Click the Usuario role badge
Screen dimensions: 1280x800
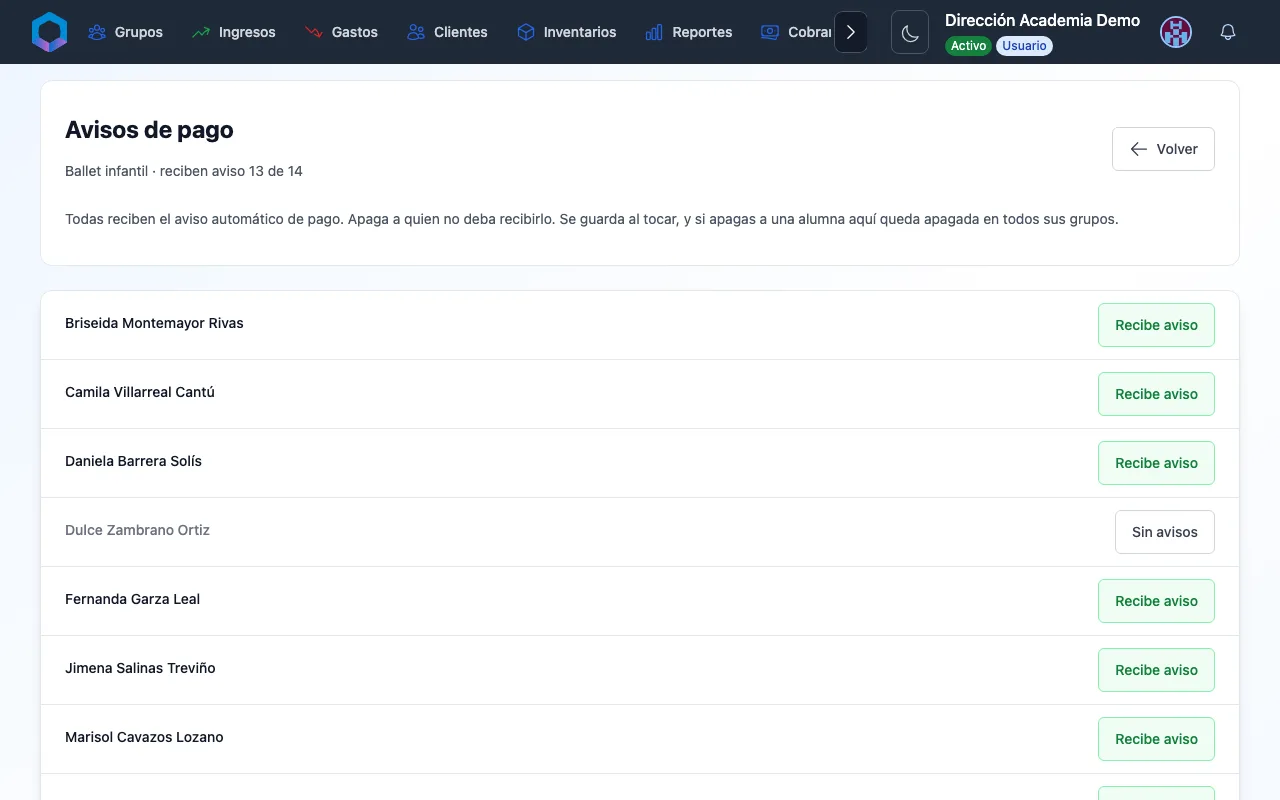(1024, 46)
